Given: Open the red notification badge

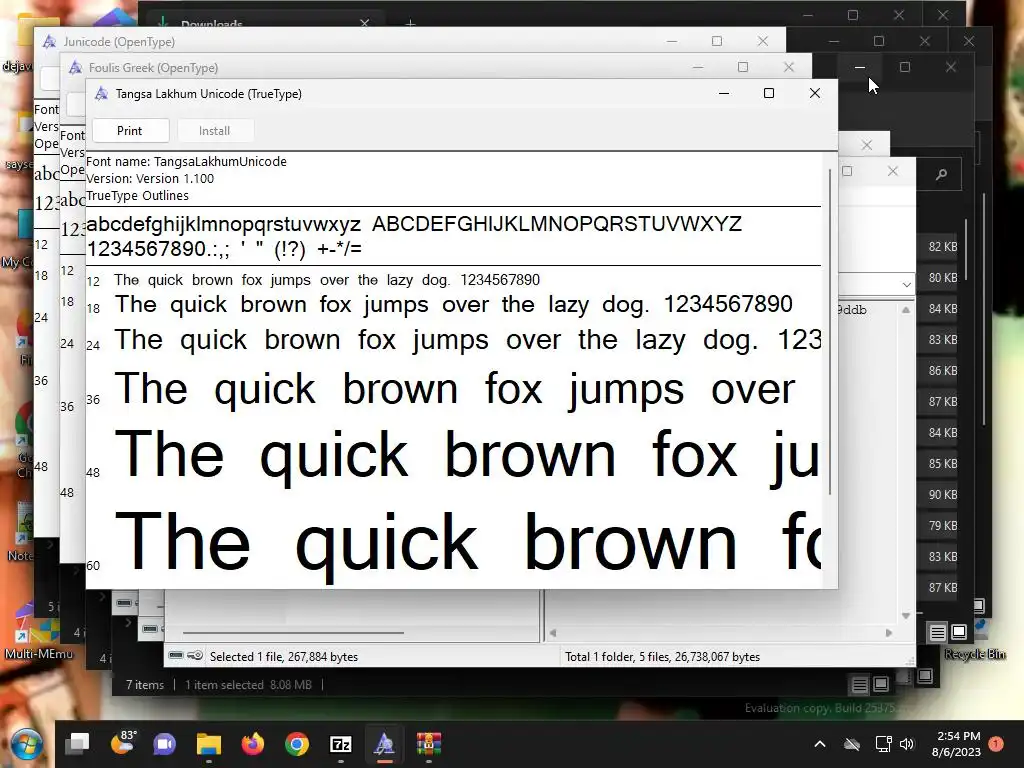Looking at the screenshot, I should [996, 744].
